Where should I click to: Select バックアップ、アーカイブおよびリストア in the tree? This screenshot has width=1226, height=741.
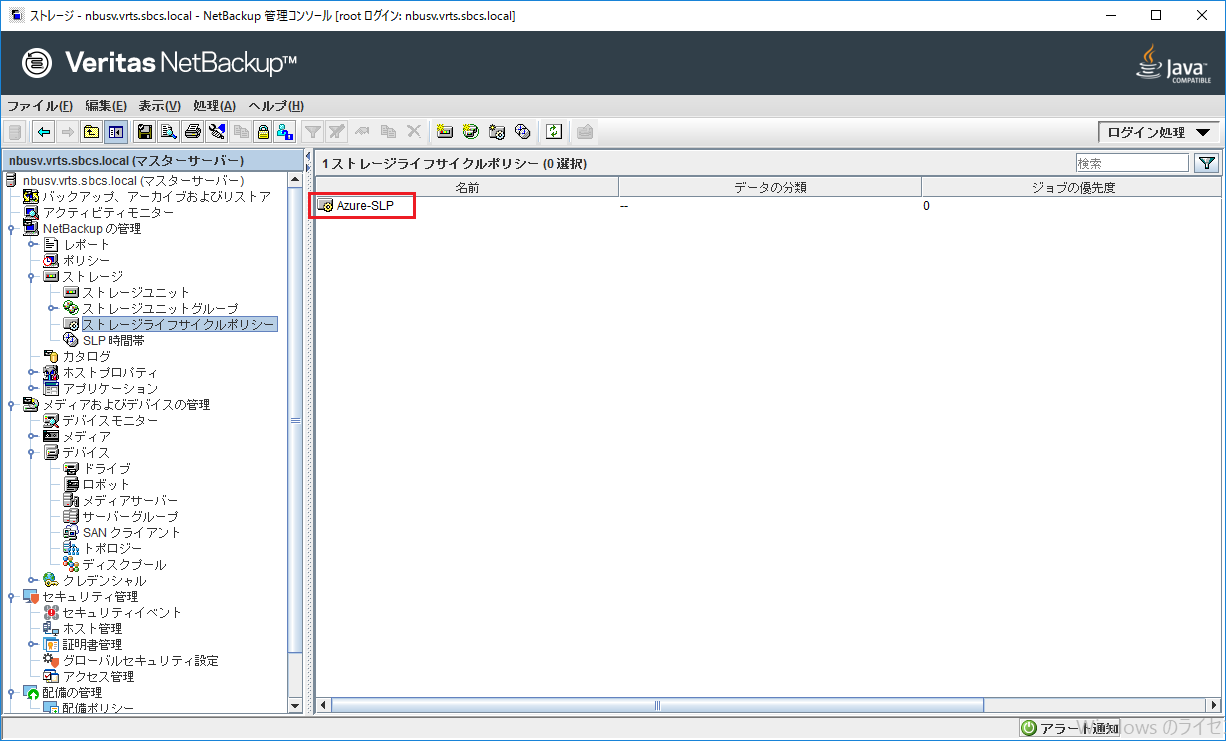[x=156, y=197]
